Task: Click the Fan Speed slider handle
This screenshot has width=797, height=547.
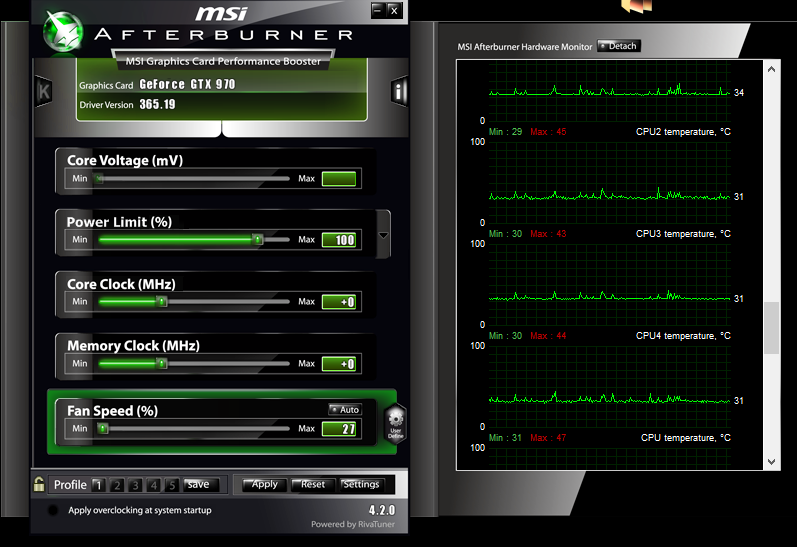Action: (x=103, y=429)
